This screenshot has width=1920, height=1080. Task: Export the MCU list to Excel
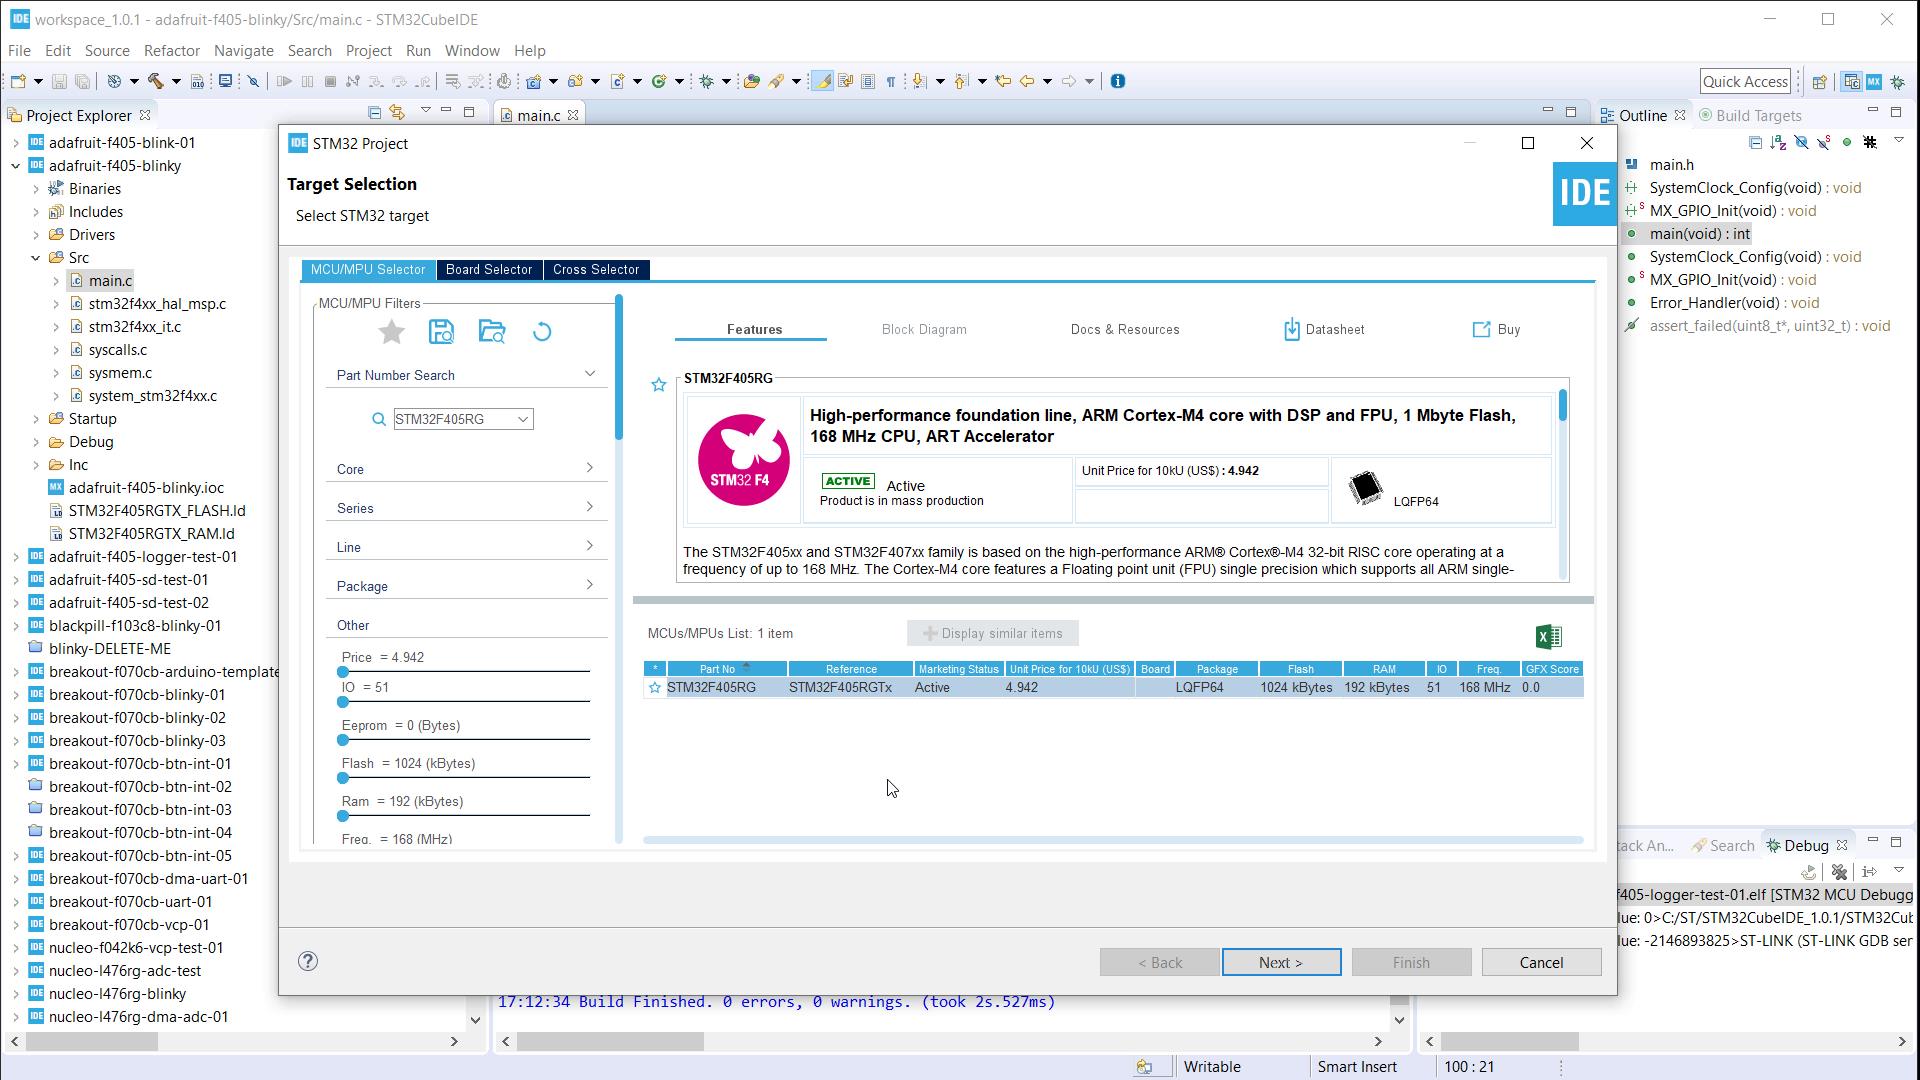point(1548,637)
